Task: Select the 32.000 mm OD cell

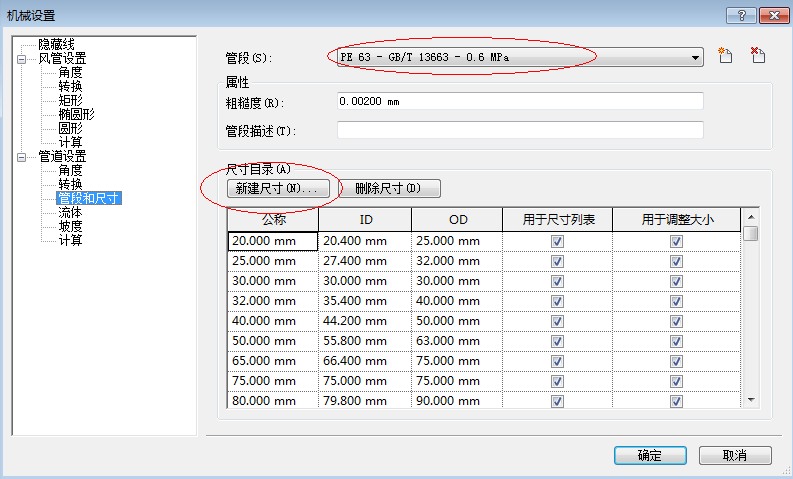Action: coord(457,262)
